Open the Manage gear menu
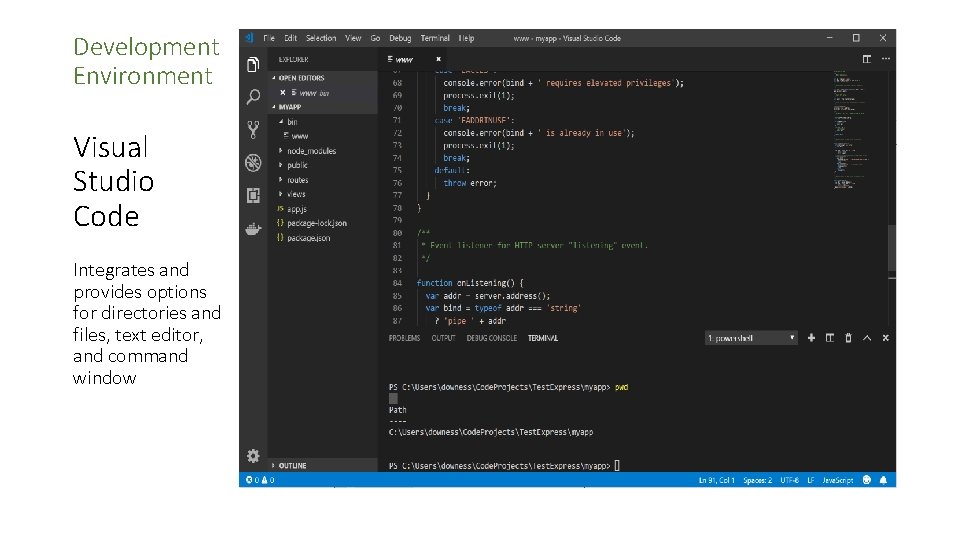Viewport: 960px width, 540px height. coord(253,456)
